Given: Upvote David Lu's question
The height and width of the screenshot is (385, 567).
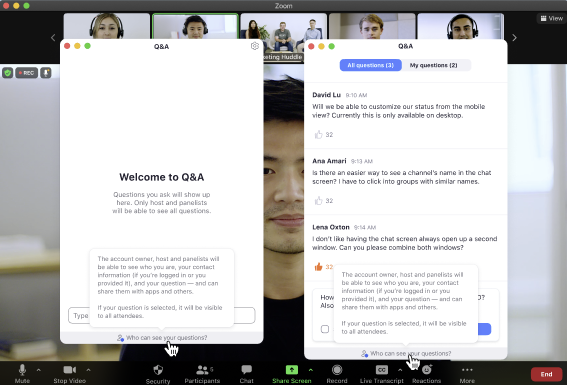Looking at the screenshot, I should (318, 135).
